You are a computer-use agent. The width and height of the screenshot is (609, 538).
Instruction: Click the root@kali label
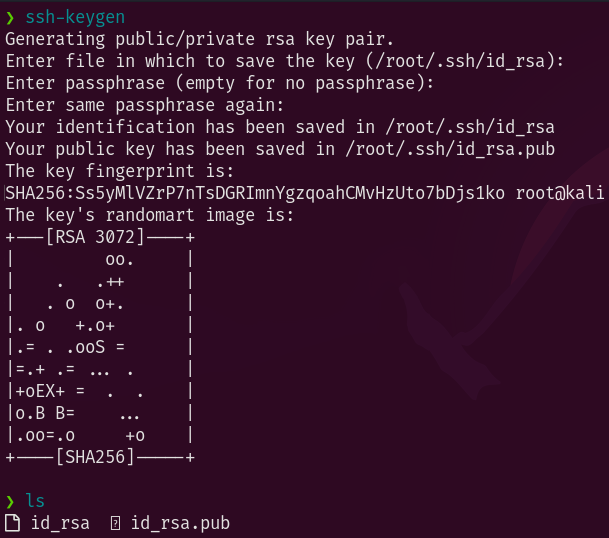pos(560,193)
